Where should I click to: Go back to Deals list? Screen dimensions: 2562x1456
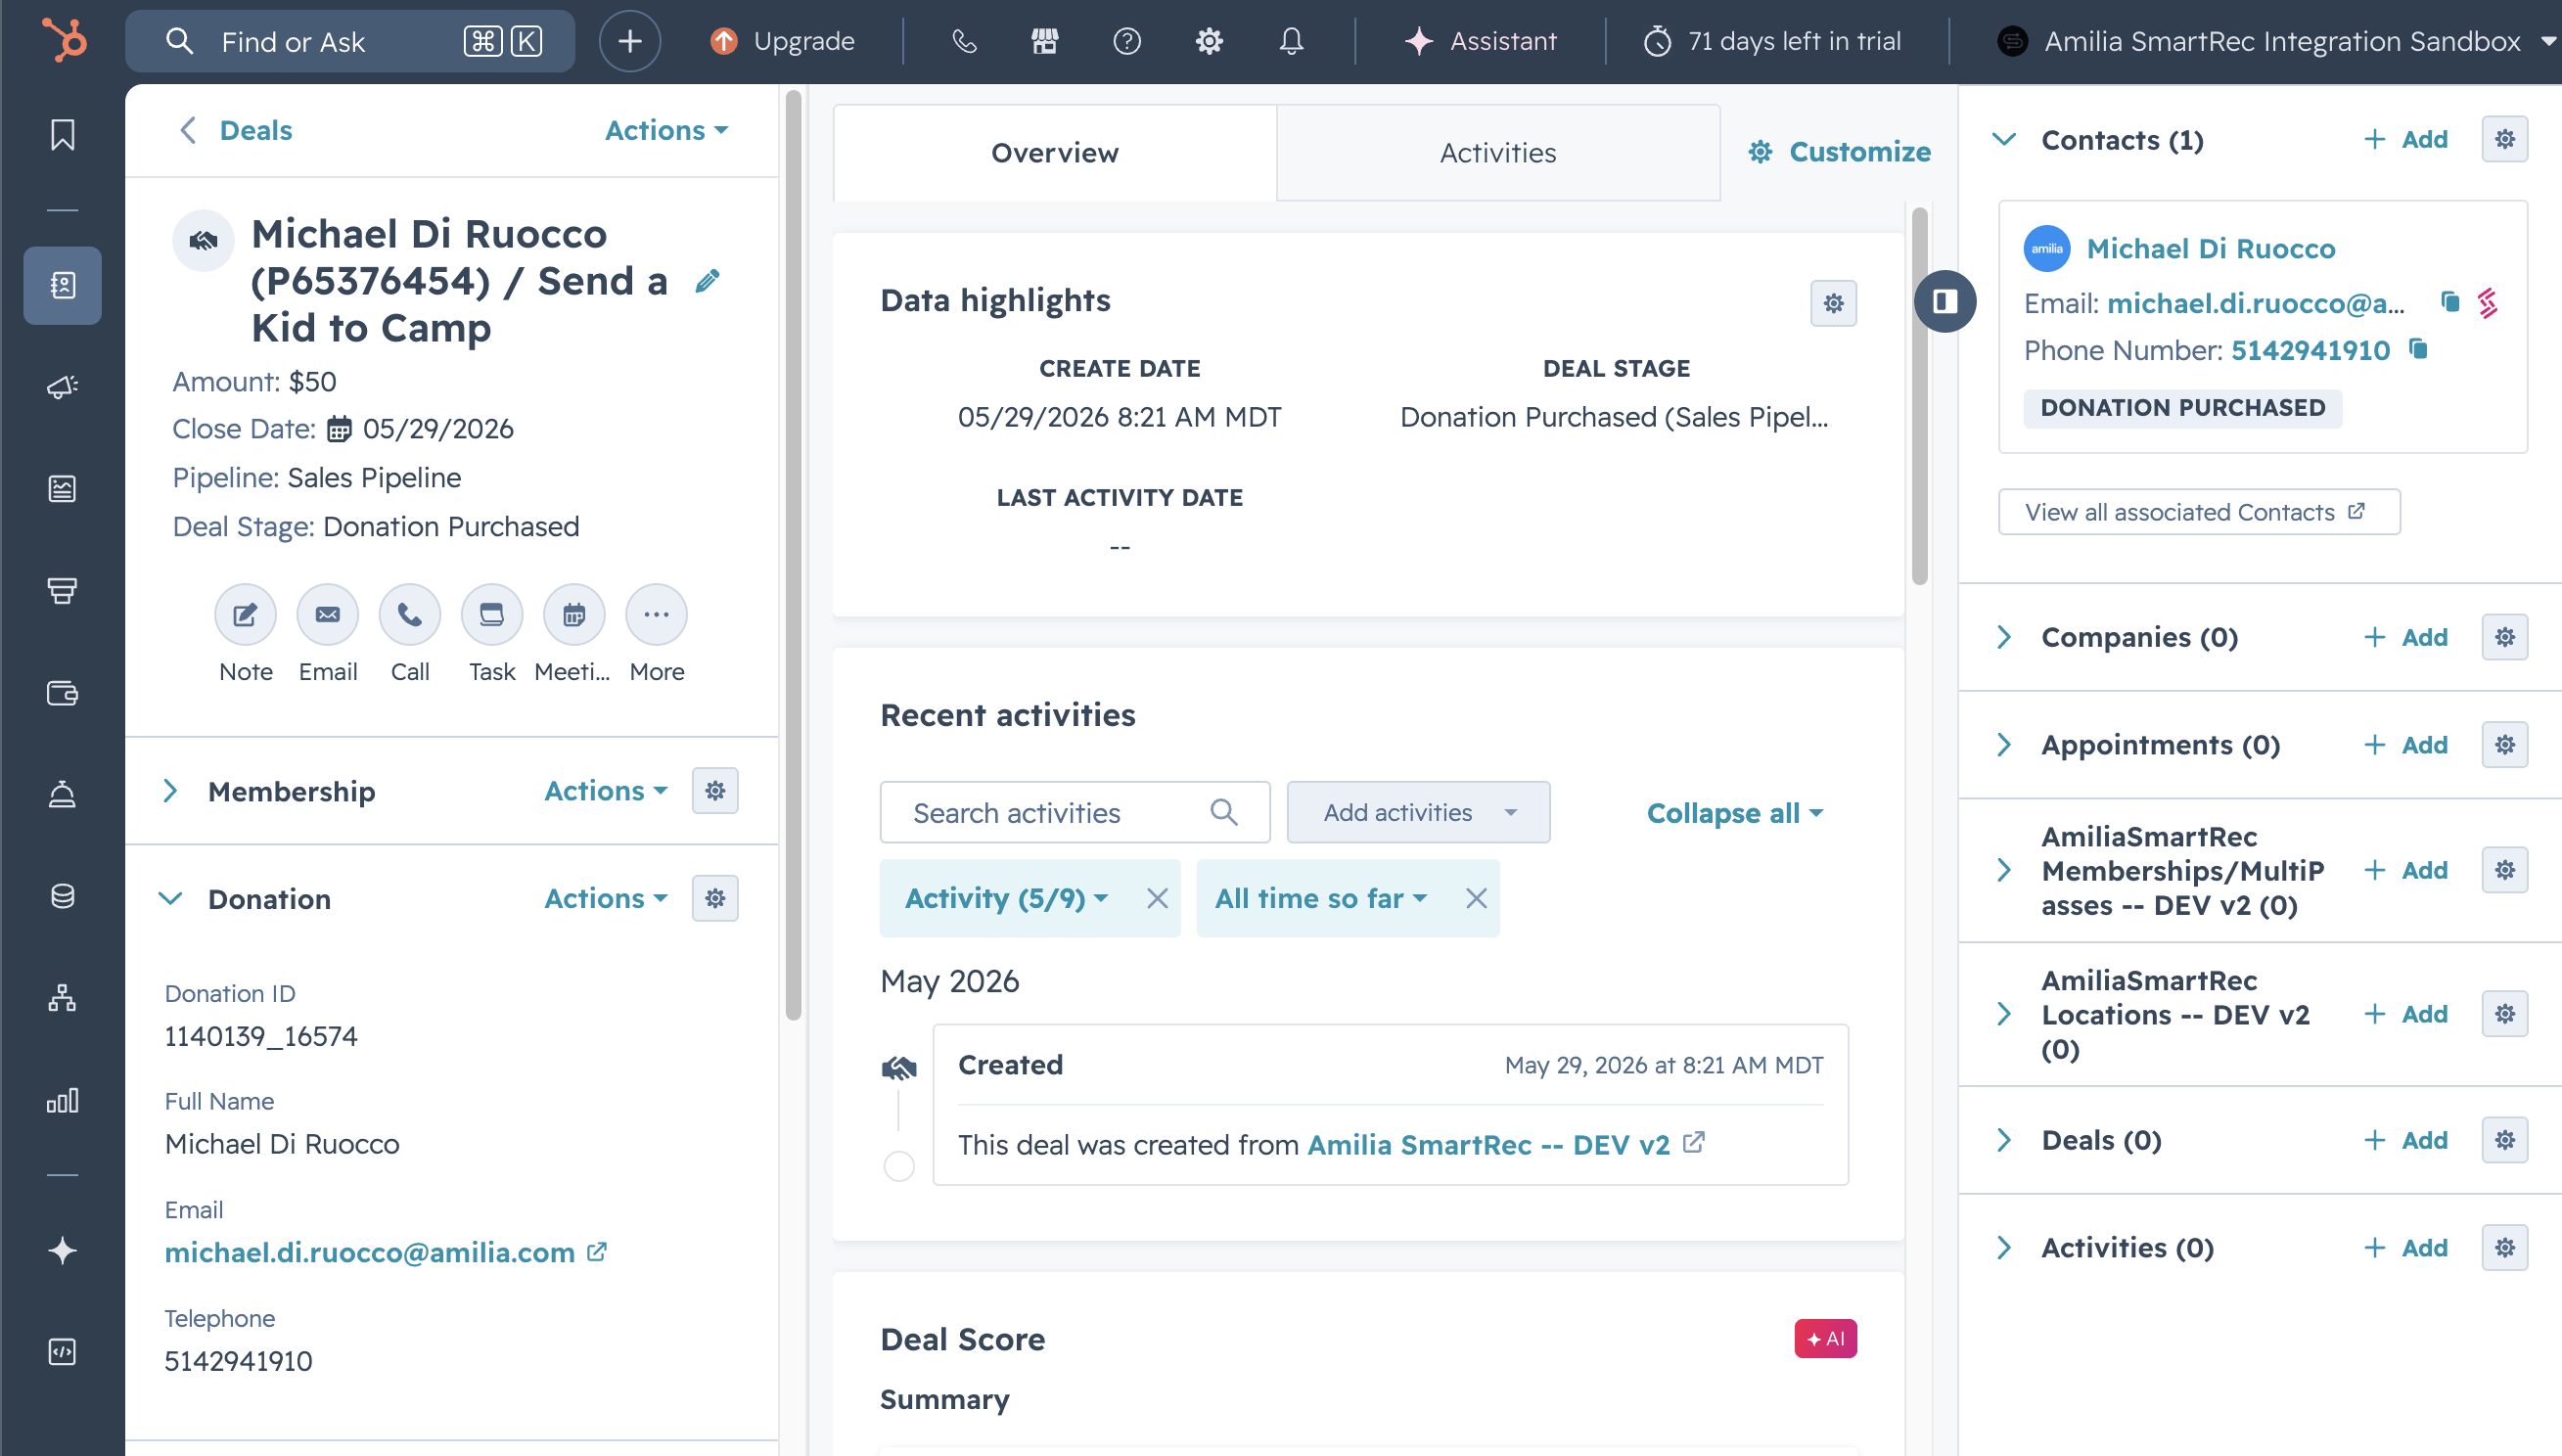click(x=236, y=130)
